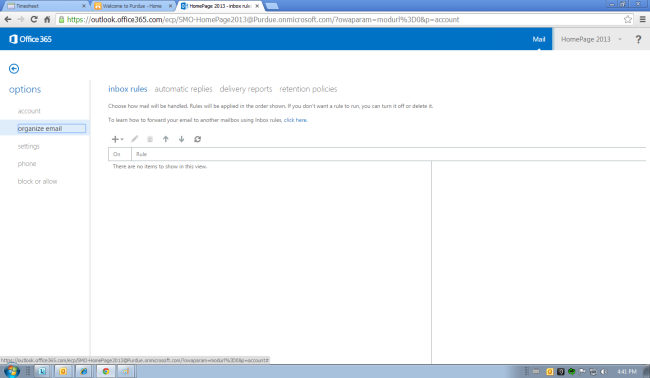The image size is (650, 378).
Task: Bookmark this page with the star
Action: tap(628, 19)
